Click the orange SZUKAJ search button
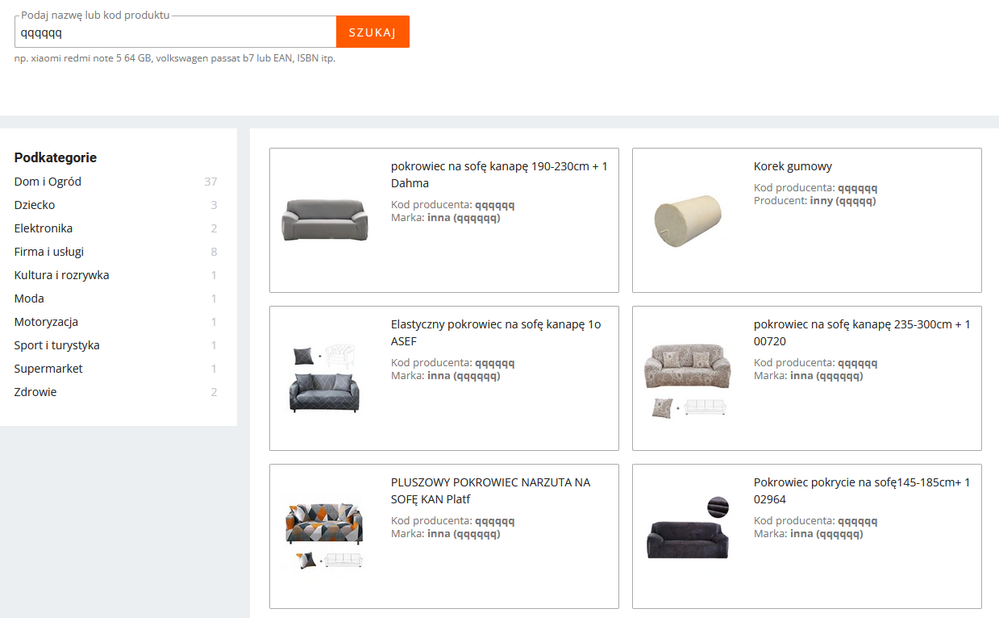Viewport: 999px width, 618px height. [372, 32]
